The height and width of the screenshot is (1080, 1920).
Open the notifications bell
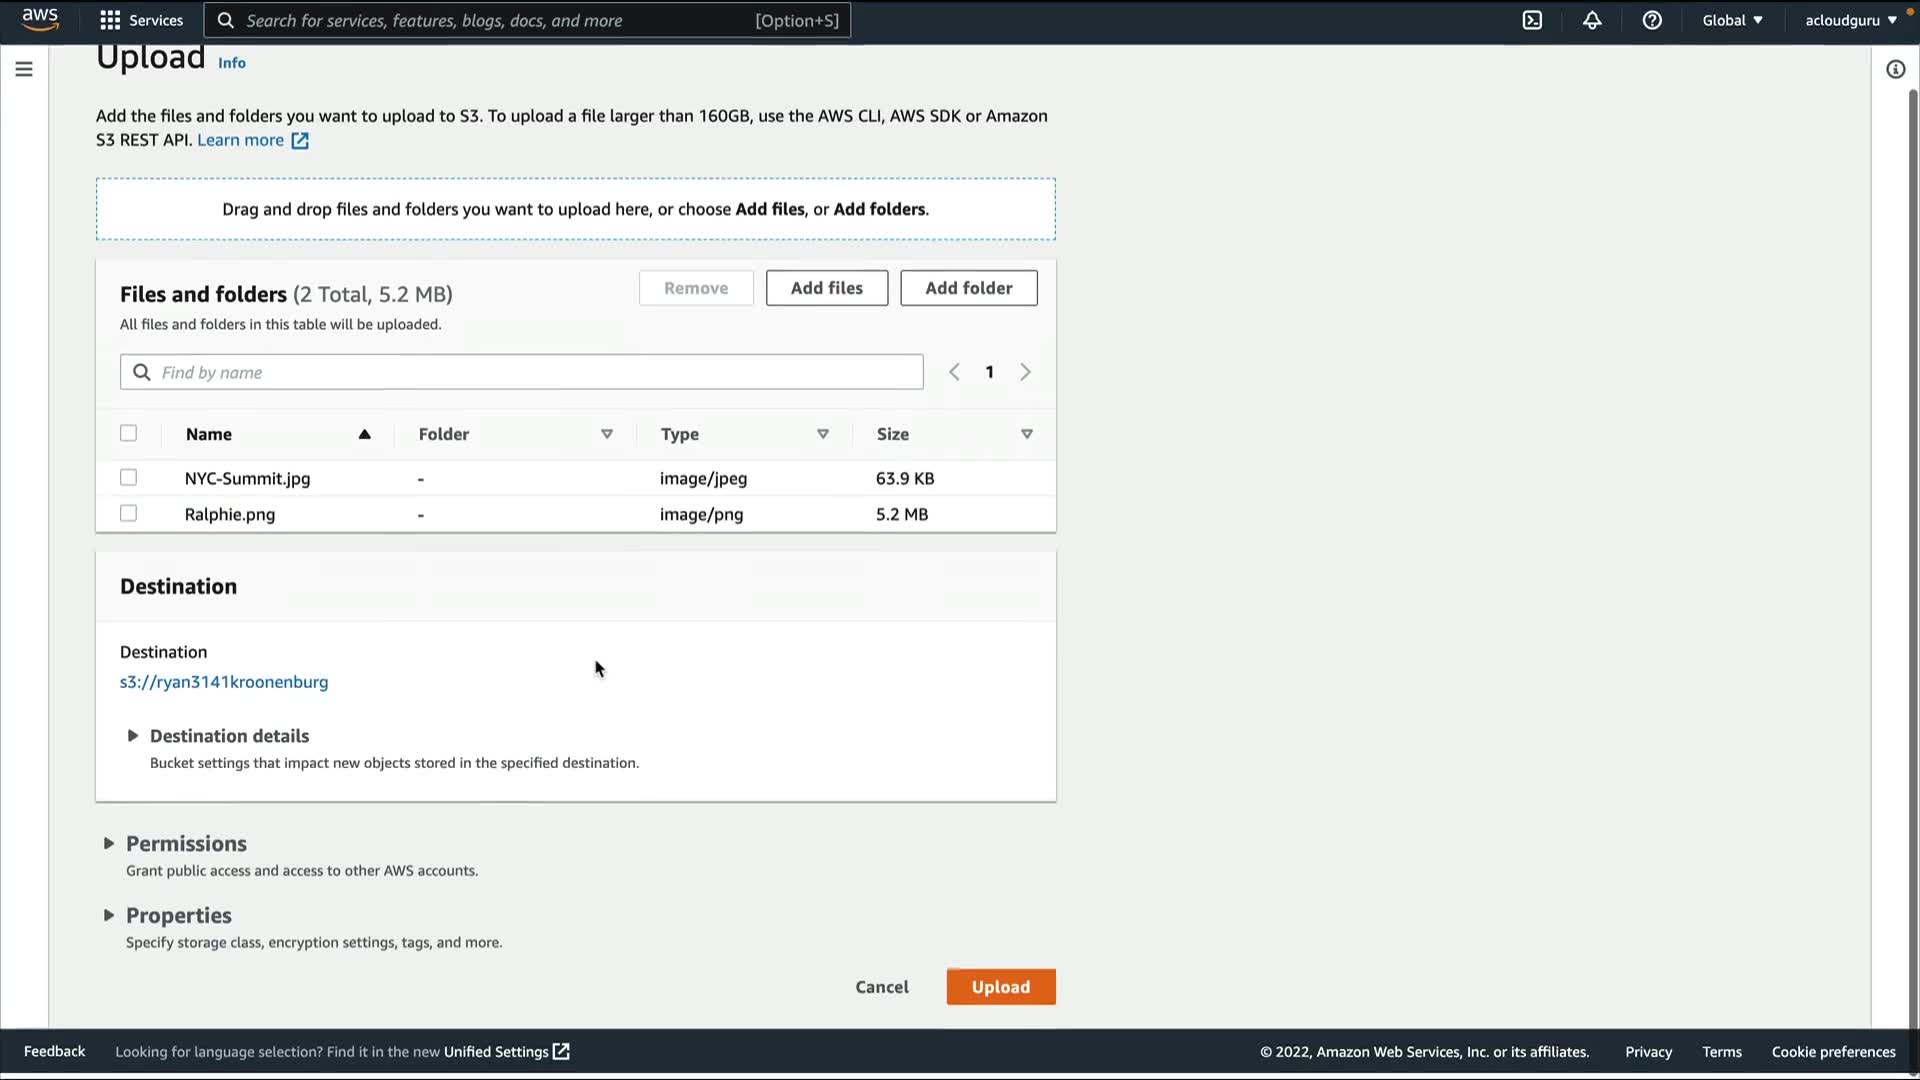coord(1592,20)
